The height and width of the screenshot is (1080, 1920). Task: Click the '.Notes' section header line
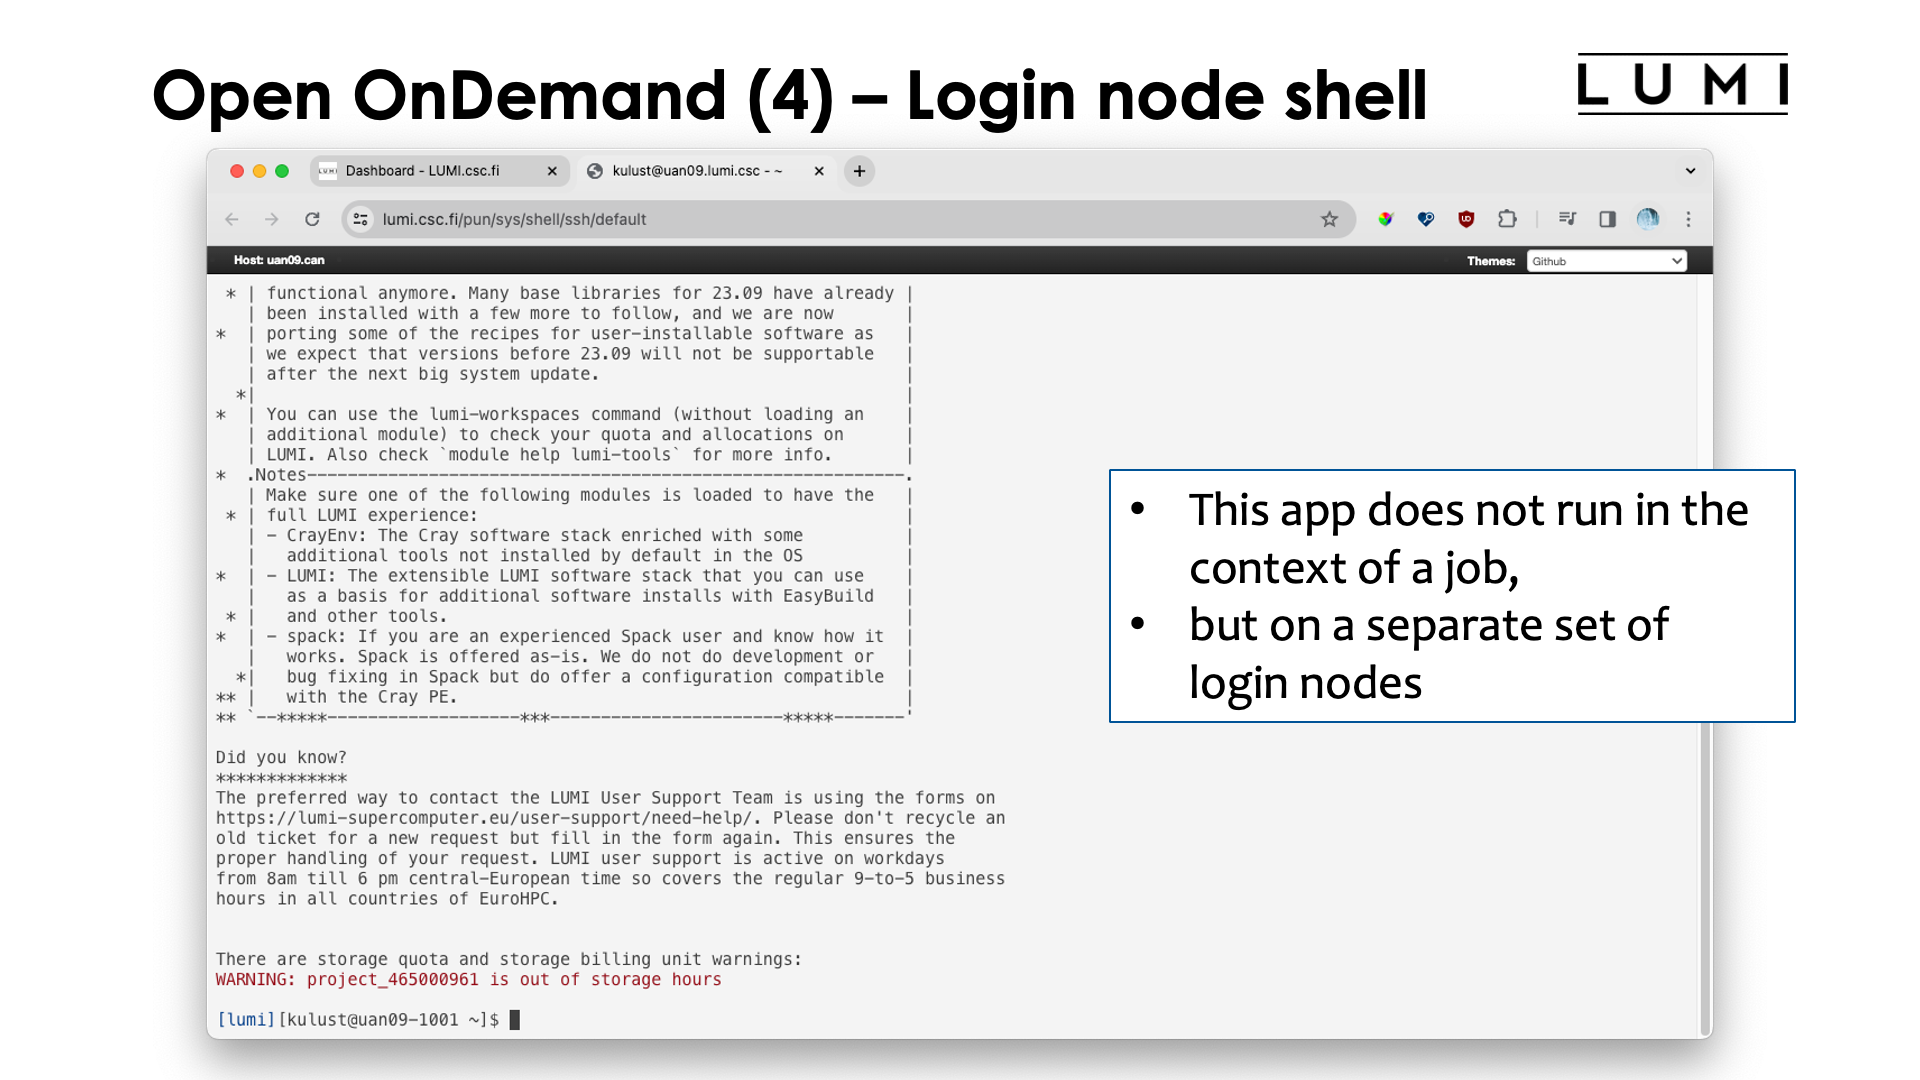578,475
